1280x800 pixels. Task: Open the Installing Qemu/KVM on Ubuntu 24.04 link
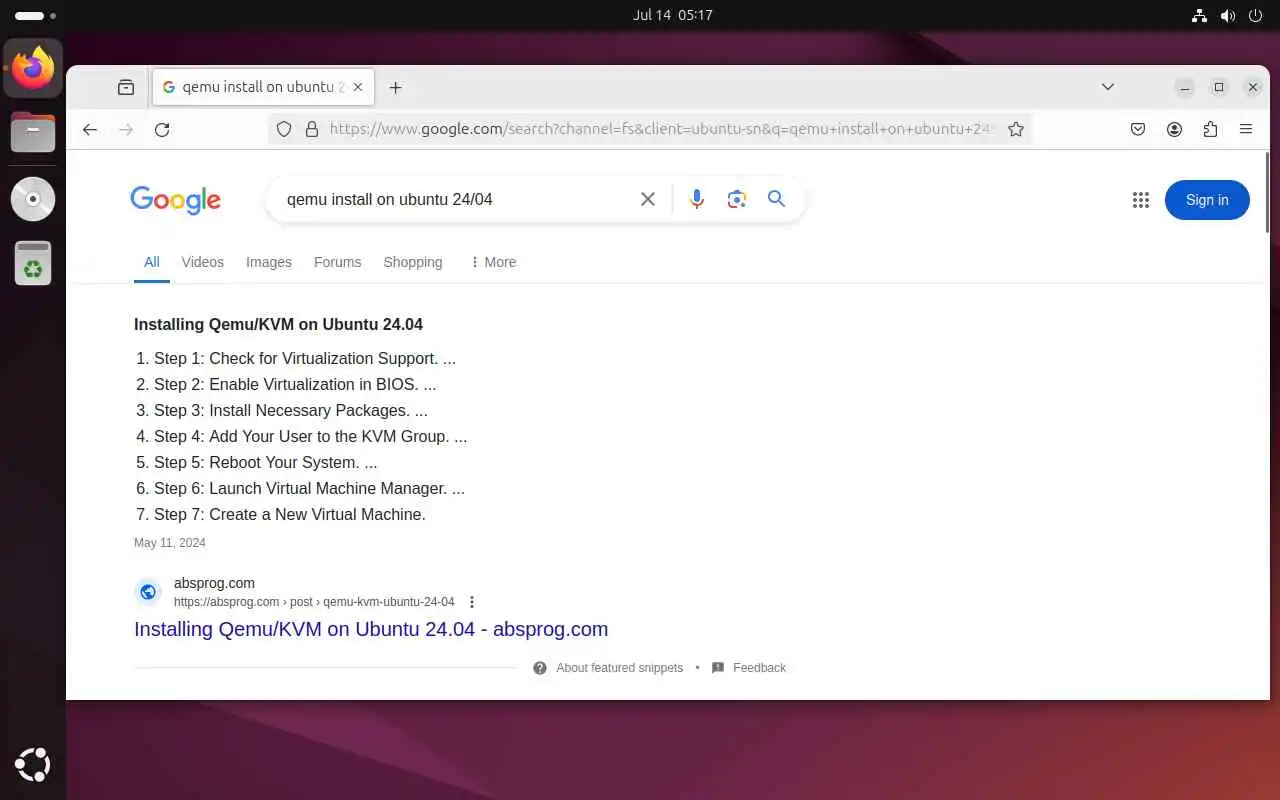pos(371,629)
